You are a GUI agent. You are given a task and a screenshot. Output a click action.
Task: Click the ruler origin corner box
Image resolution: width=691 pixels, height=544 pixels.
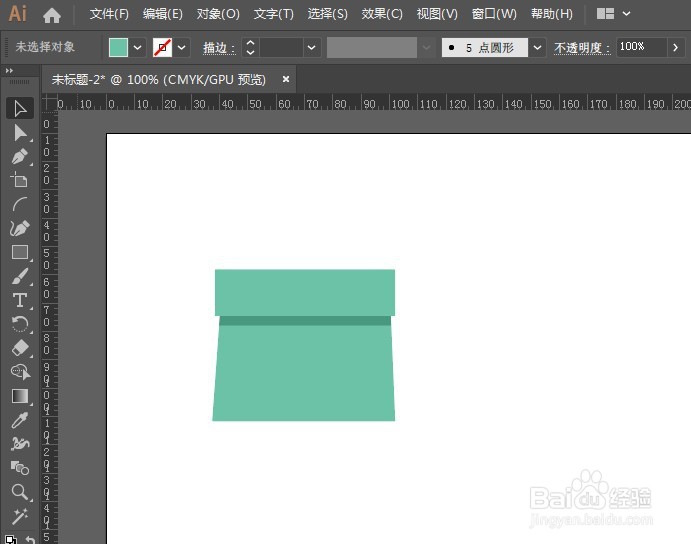49,103
